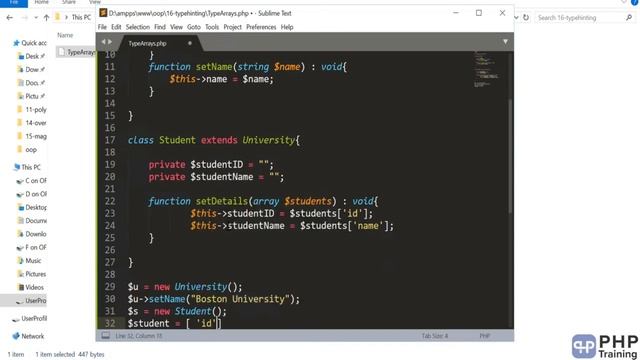Open address bar history dropdown in Explorer
Image resolution: width=640 pixels, height=360 pixels.
coord(516,18)
